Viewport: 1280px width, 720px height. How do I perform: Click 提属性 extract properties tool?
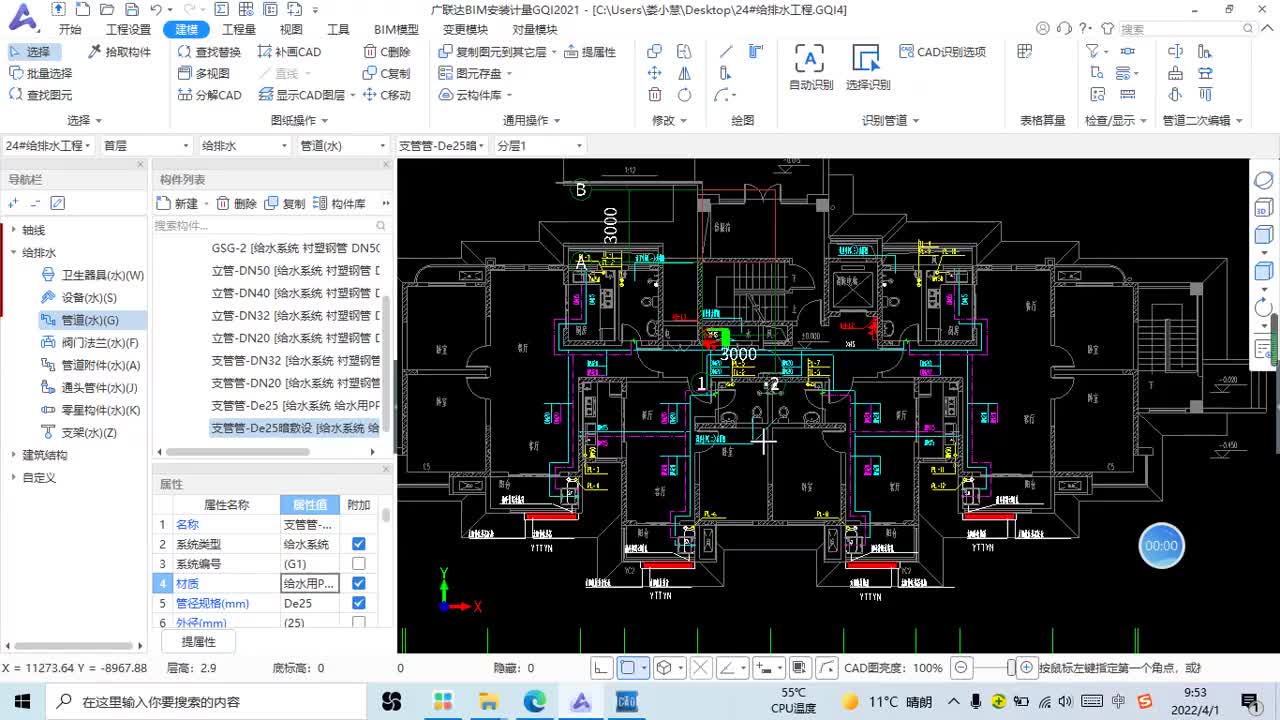[590, 51]
